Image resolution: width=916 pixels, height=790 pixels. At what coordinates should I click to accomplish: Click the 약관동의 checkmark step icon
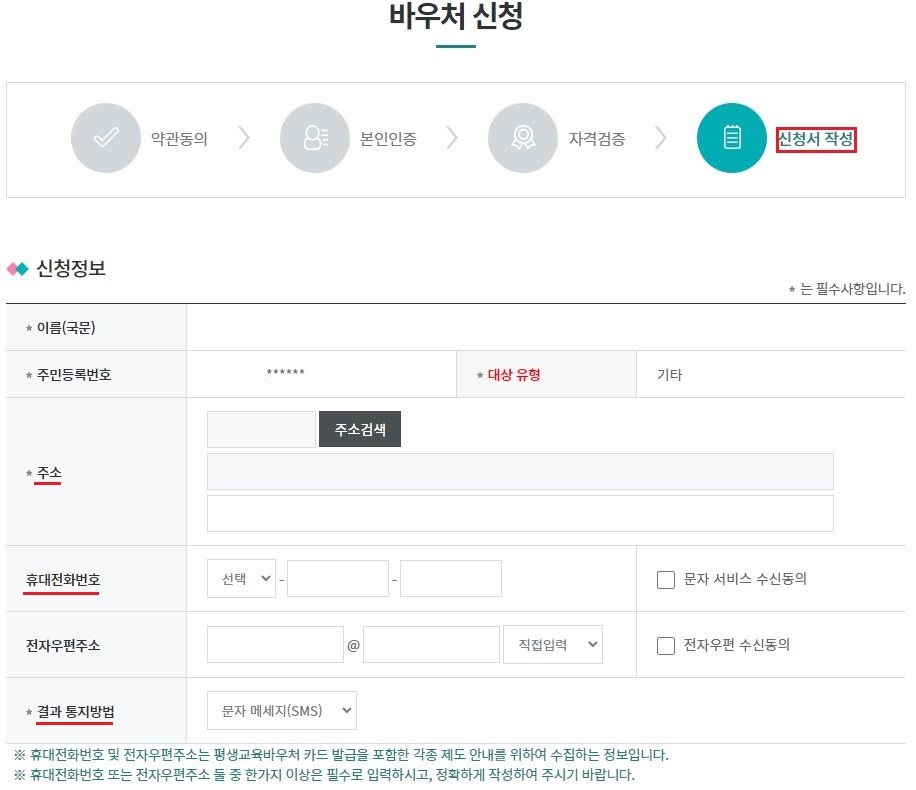(x=106, y=138)
